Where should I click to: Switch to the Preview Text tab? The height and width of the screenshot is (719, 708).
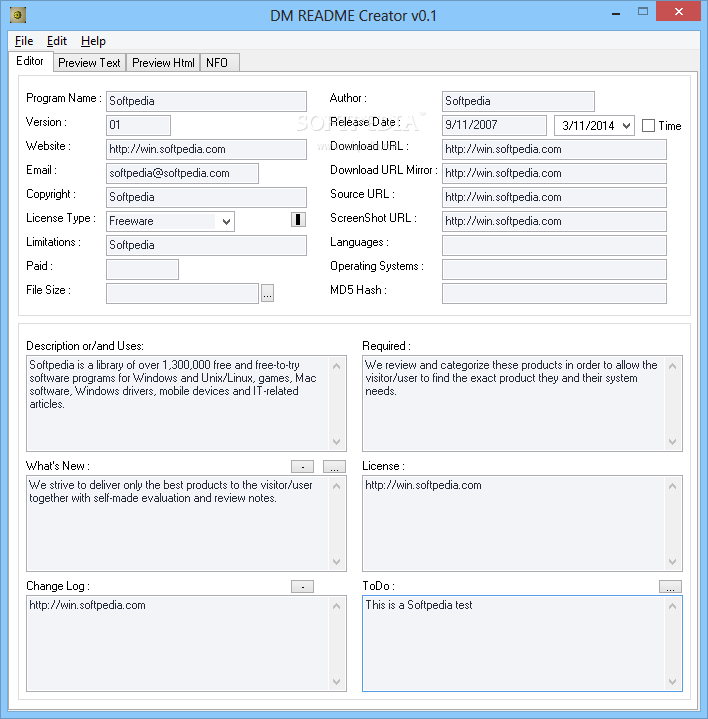coord(89,63)
